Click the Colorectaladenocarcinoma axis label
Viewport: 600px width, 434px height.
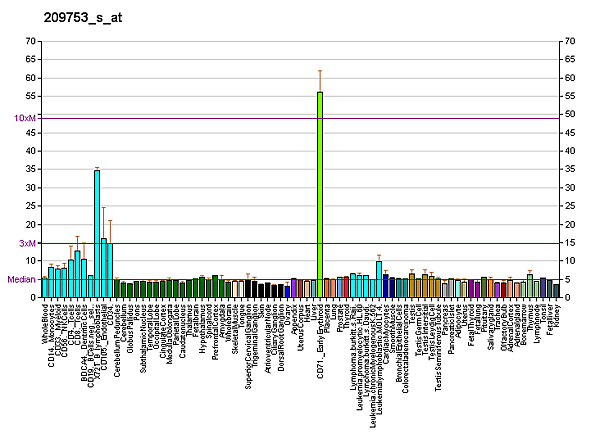coord(404,349)
